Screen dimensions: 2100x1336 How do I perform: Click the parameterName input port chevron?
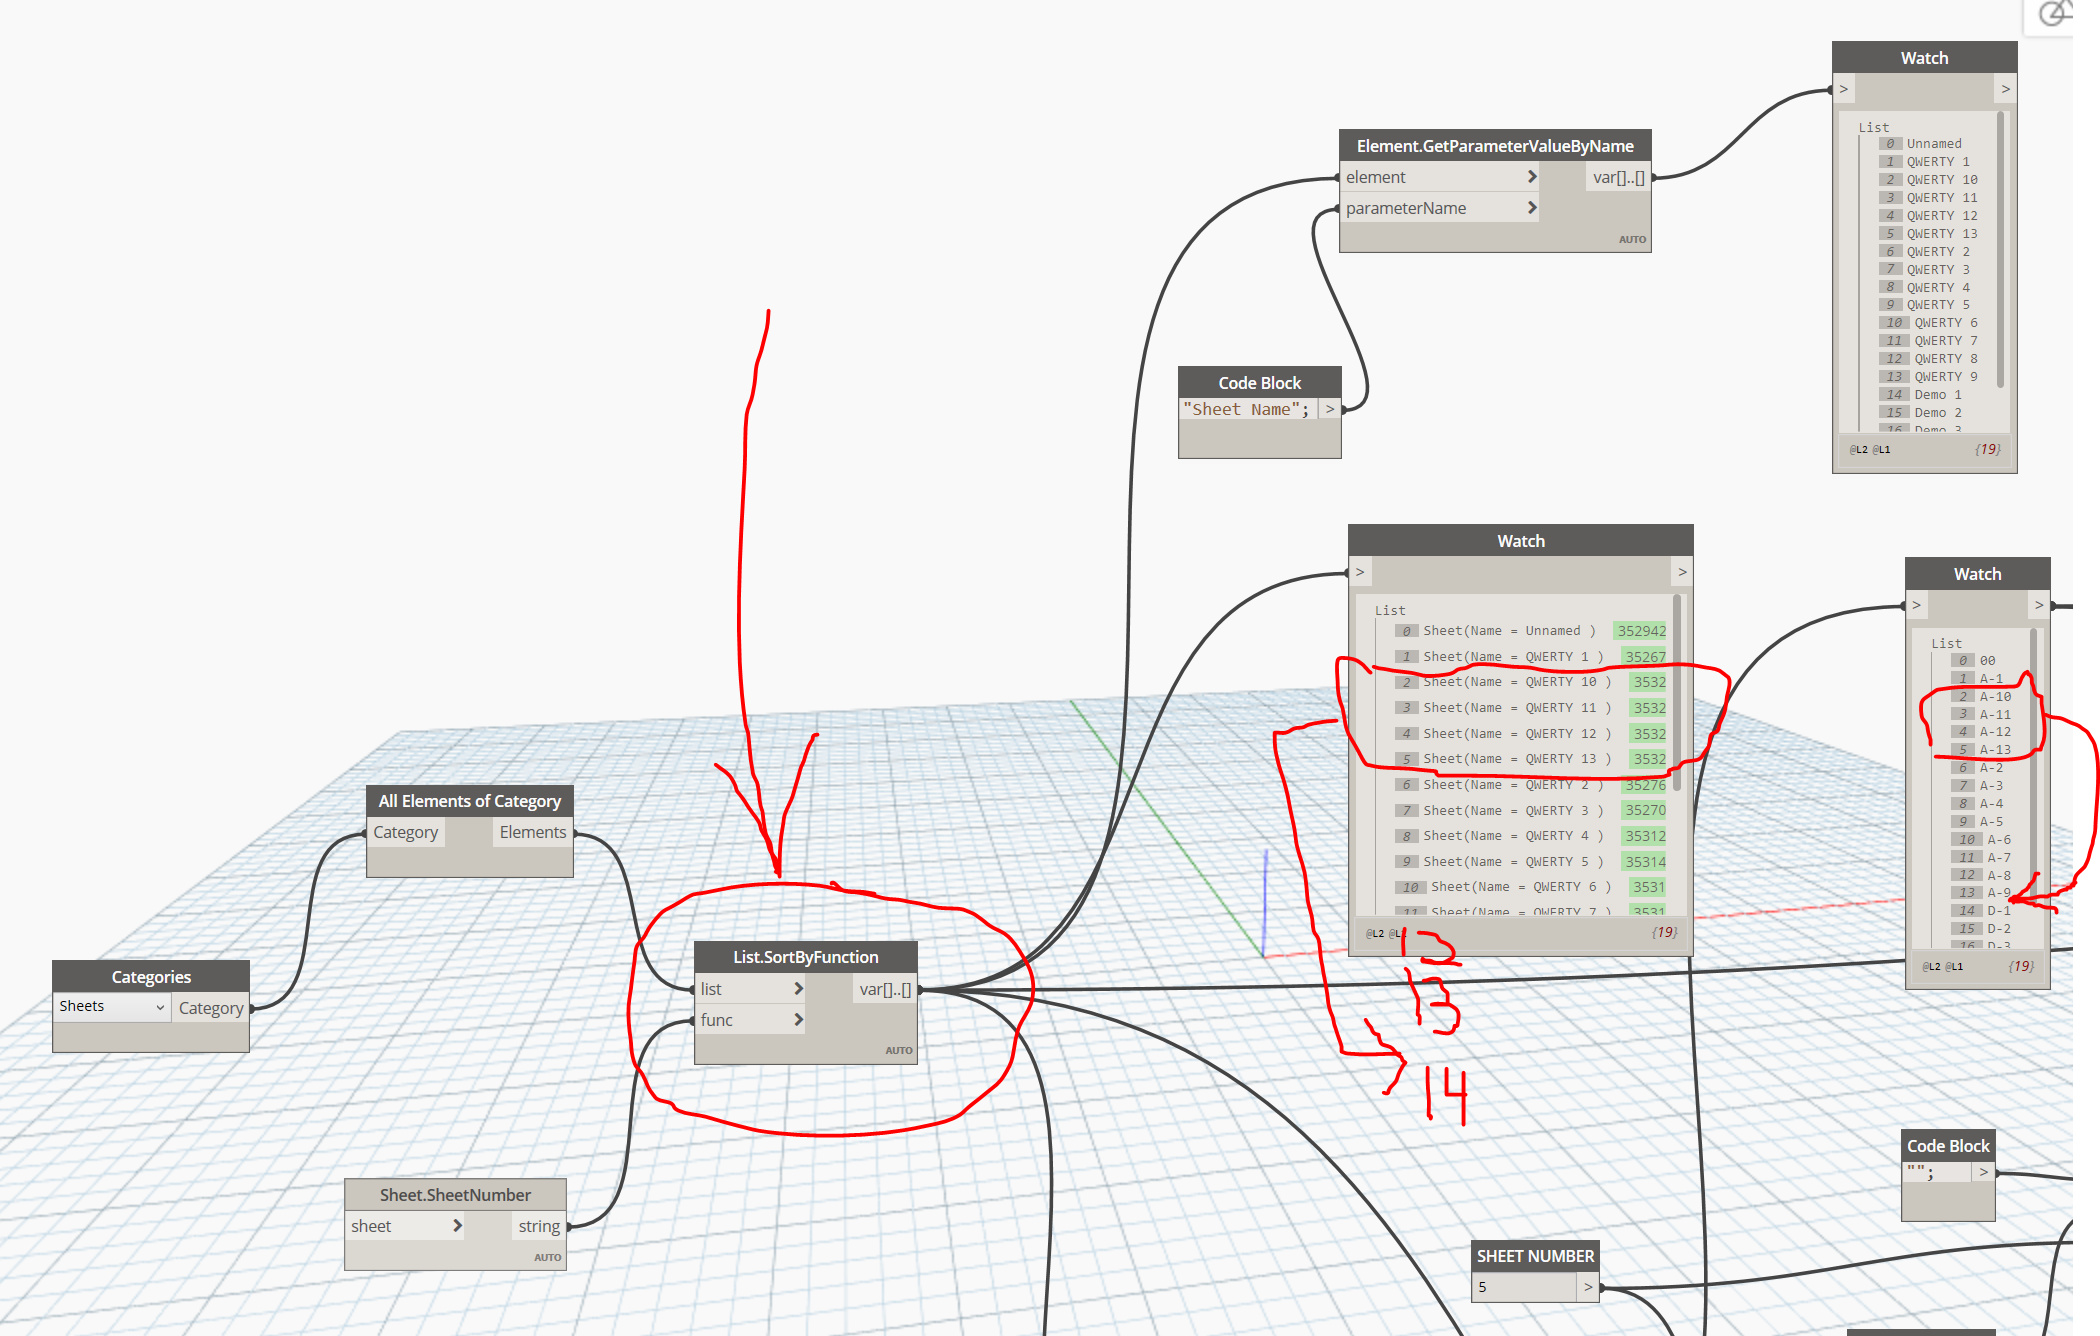(1531, 208)
